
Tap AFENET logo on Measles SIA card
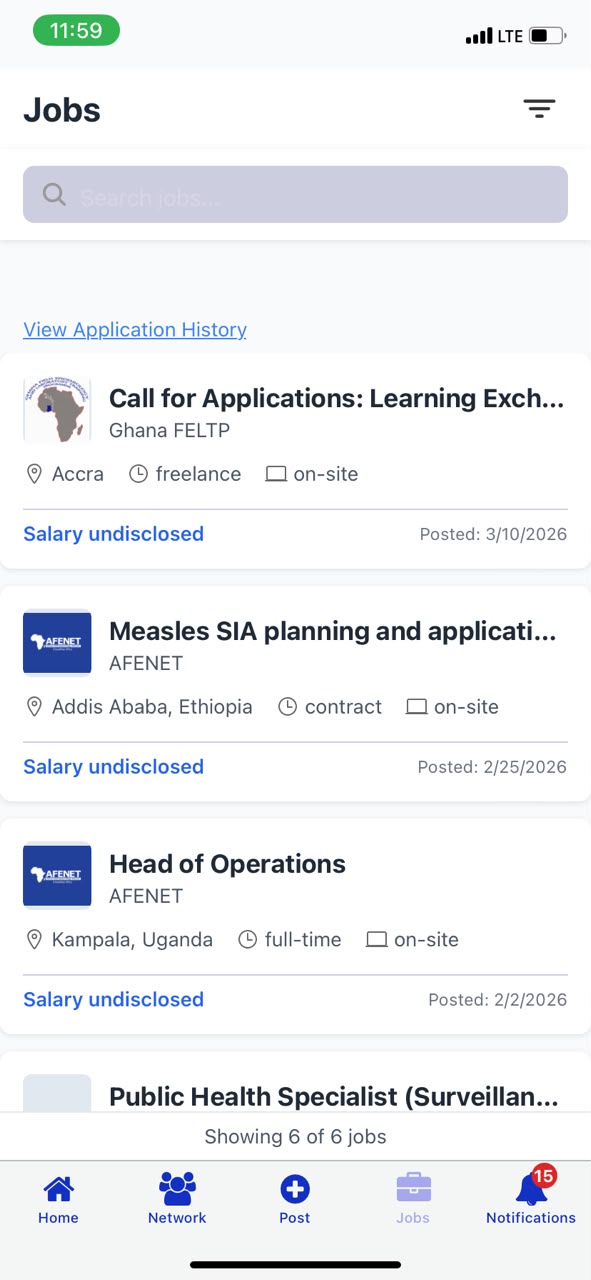coord(57,643)
